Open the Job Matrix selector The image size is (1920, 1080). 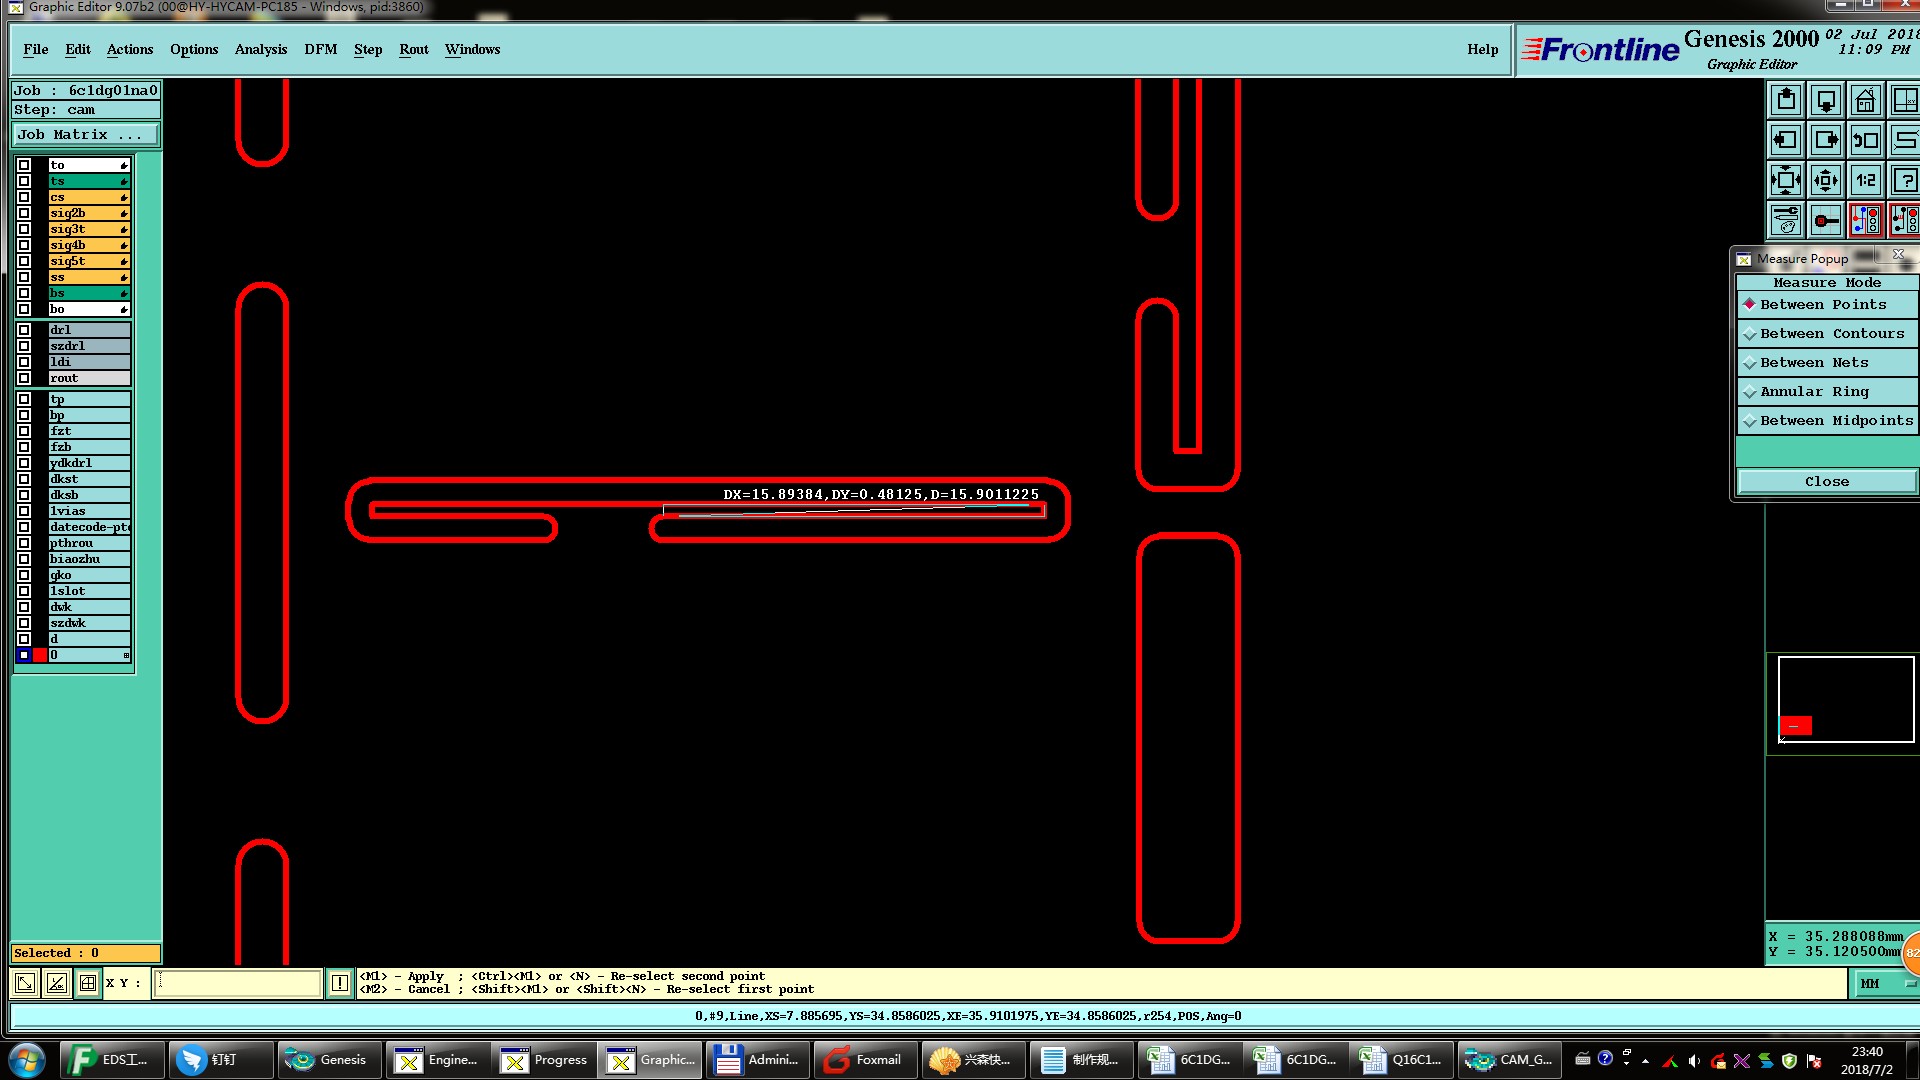pos(85,135)
